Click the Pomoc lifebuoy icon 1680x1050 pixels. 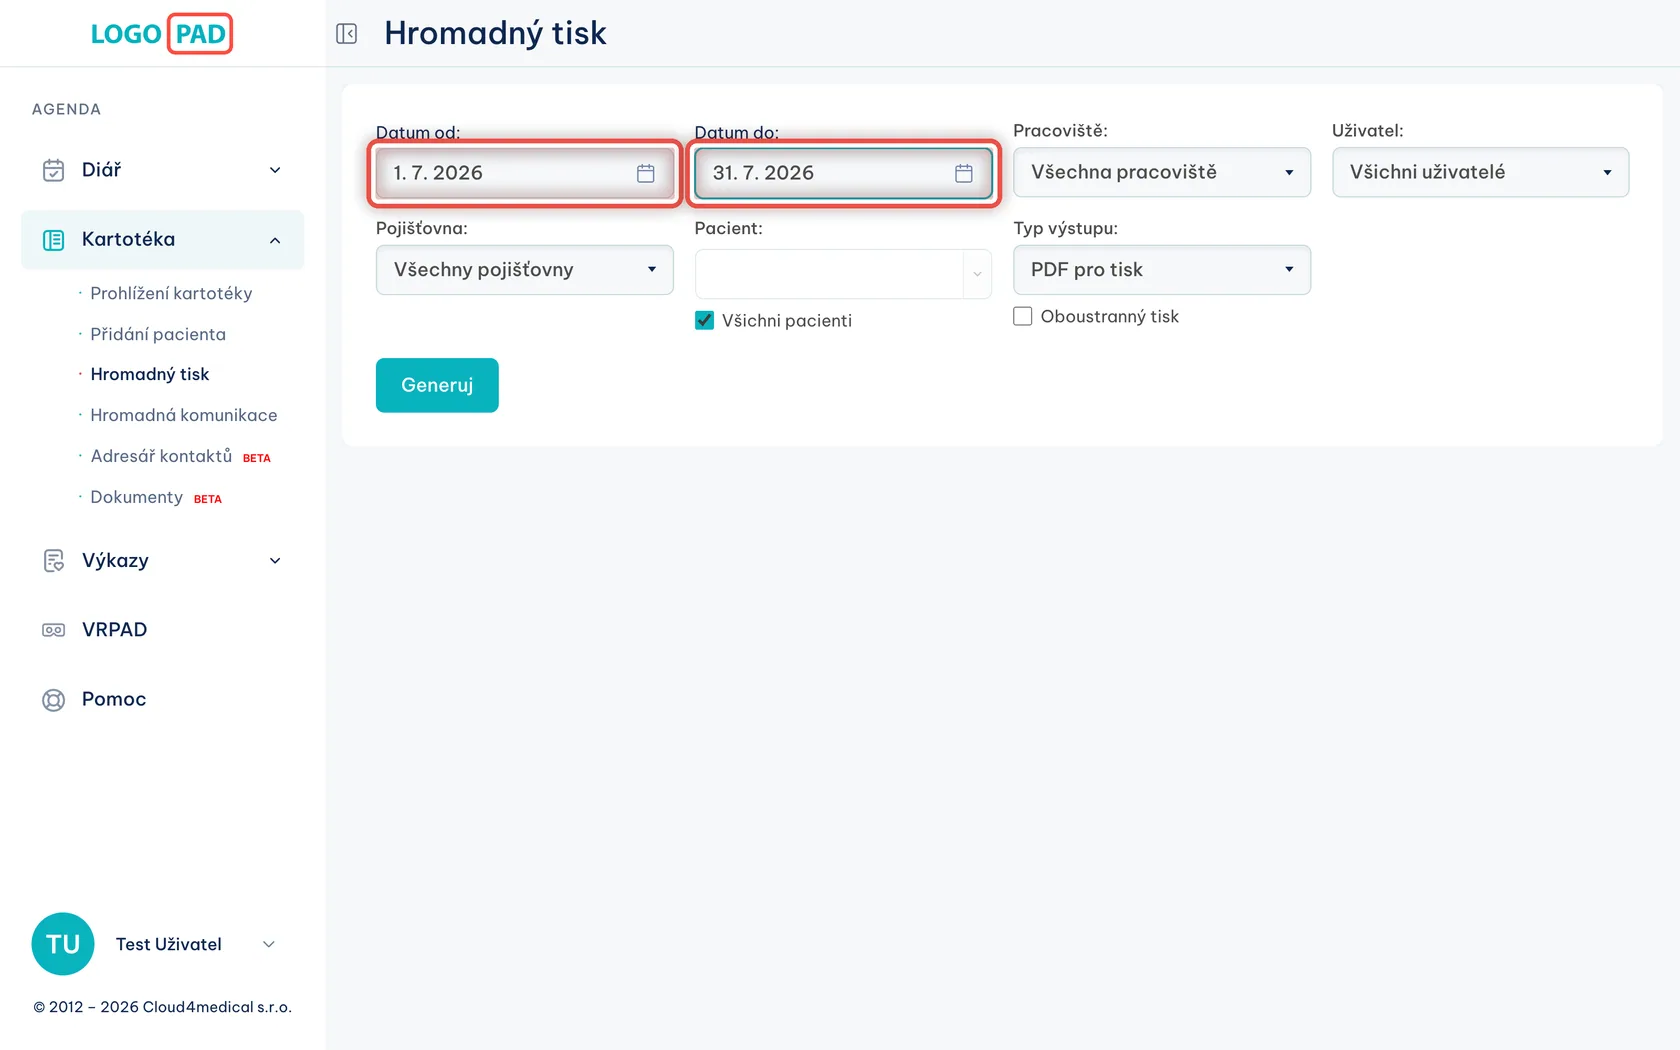54,700
